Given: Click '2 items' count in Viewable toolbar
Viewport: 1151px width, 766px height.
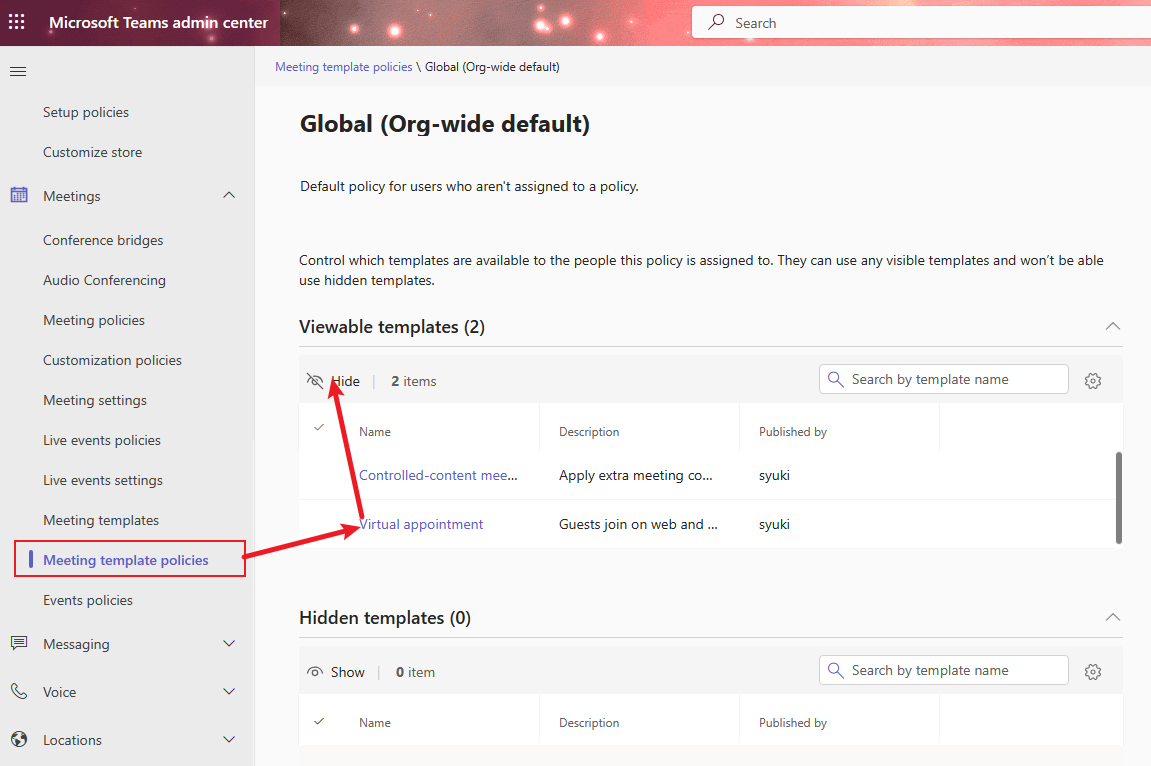Looking at the screenshot, I should (x=414, y=382).
